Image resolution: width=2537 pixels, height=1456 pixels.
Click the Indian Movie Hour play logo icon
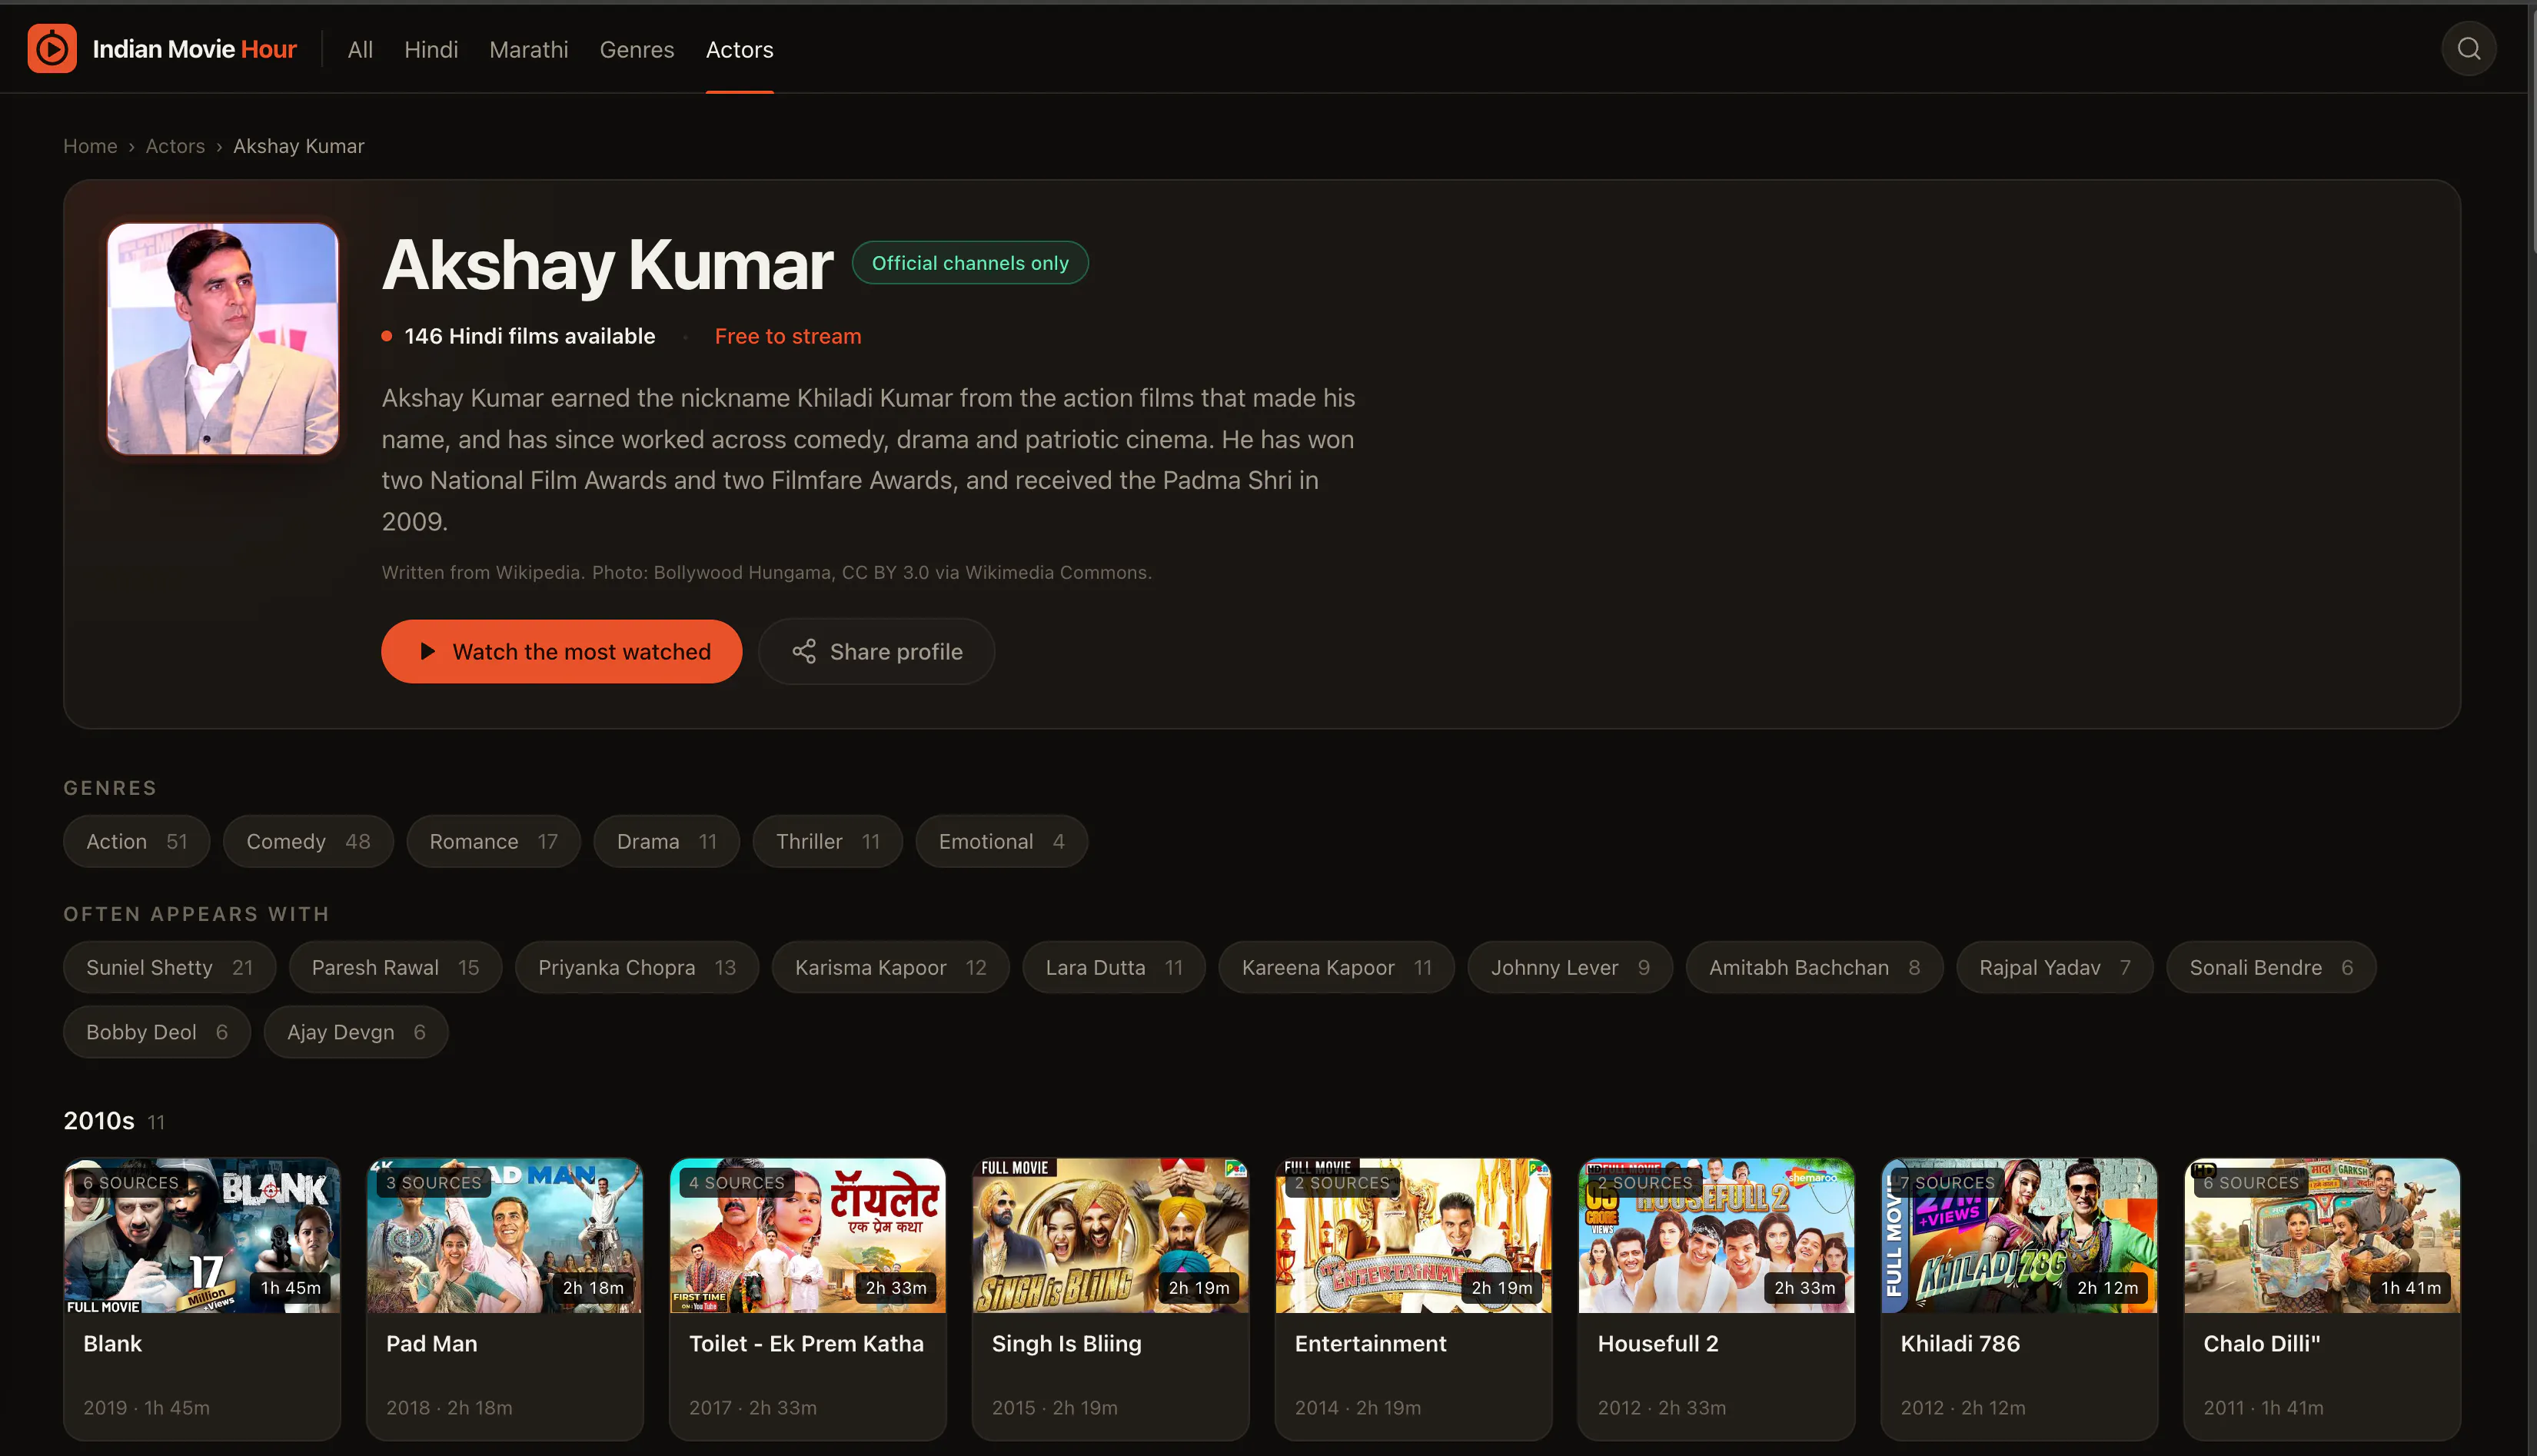click(x=52, y=49)
